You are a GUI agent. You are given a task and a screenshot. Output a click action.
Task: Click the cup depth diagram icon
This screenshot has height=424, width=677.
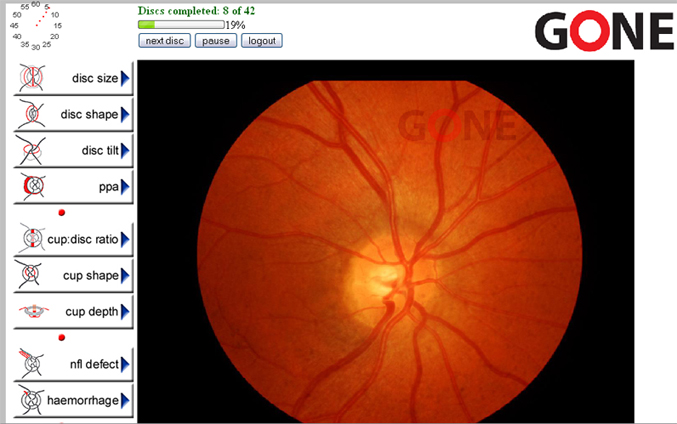click(x=34, y=311)
